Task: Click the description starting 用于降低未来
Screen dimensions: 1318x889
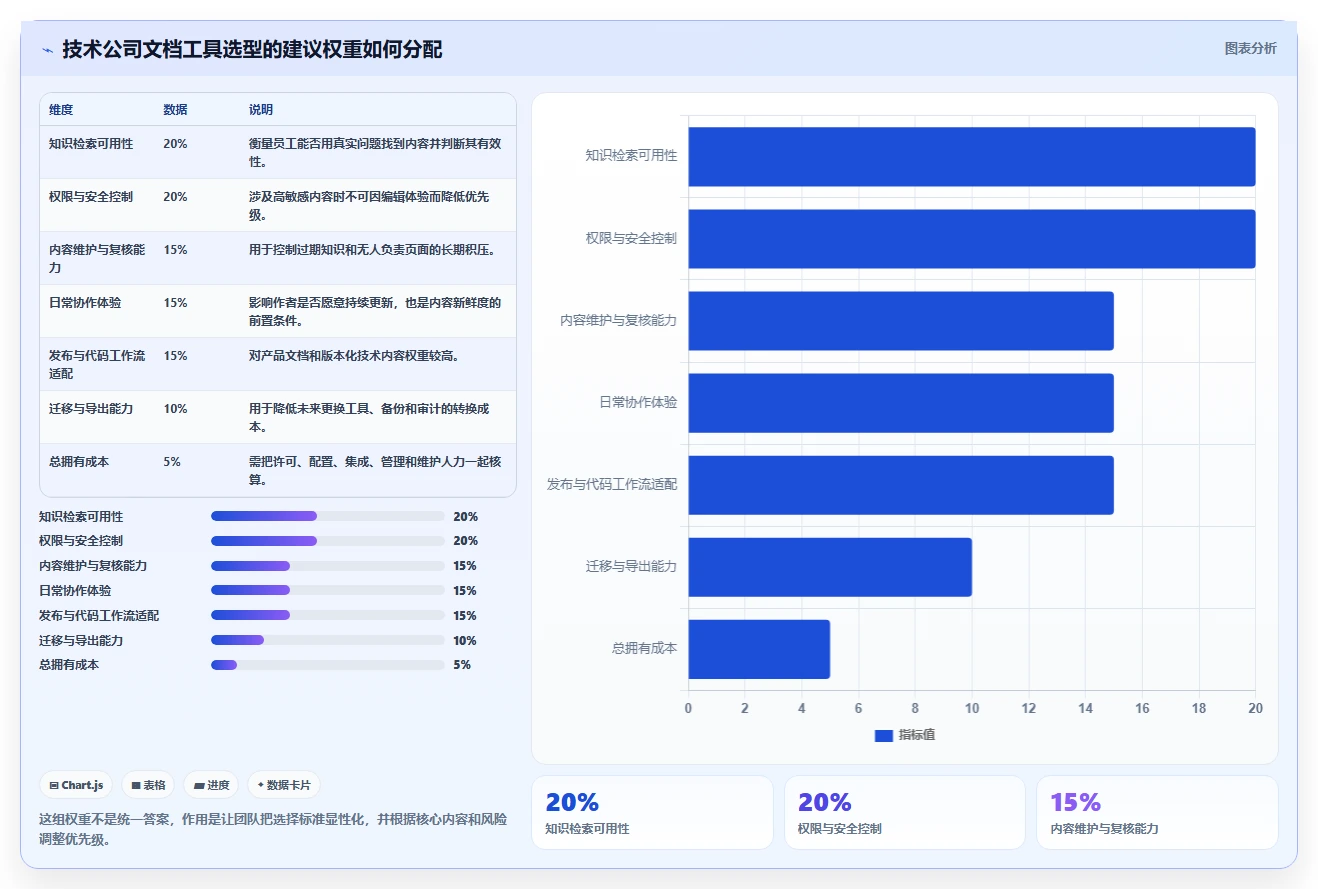Action: click(369, 417)
